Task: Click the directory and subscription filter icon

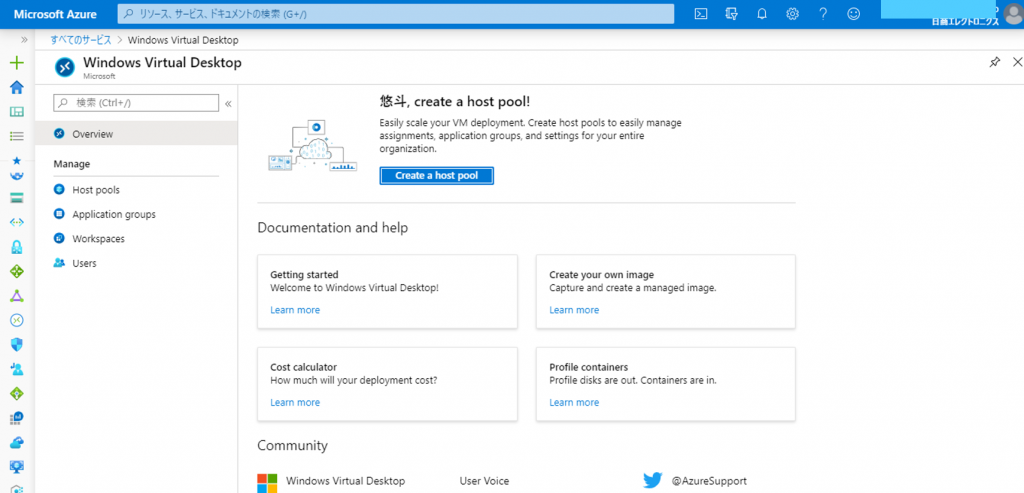Action: (731, 14)
